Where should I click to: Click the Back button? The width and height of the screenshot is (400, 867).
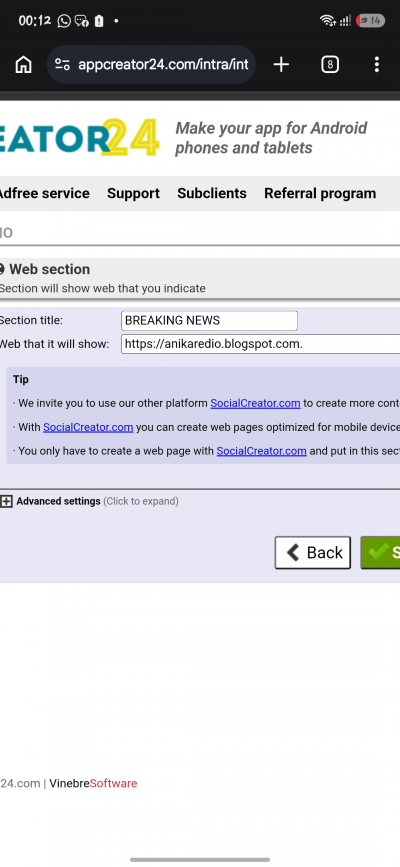(313, 552)
